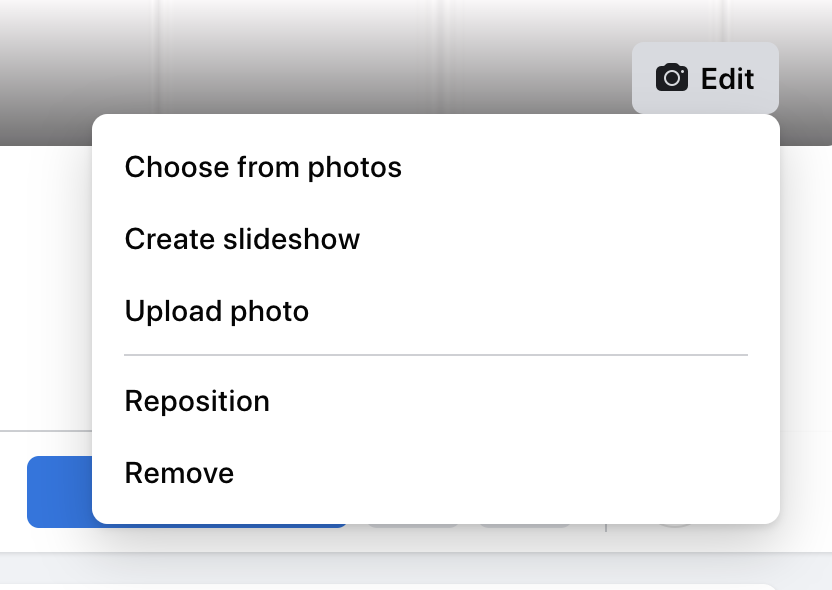Choose Upload photo from the menu
This screenshot has height=590, width=832.
coord(217,311)
